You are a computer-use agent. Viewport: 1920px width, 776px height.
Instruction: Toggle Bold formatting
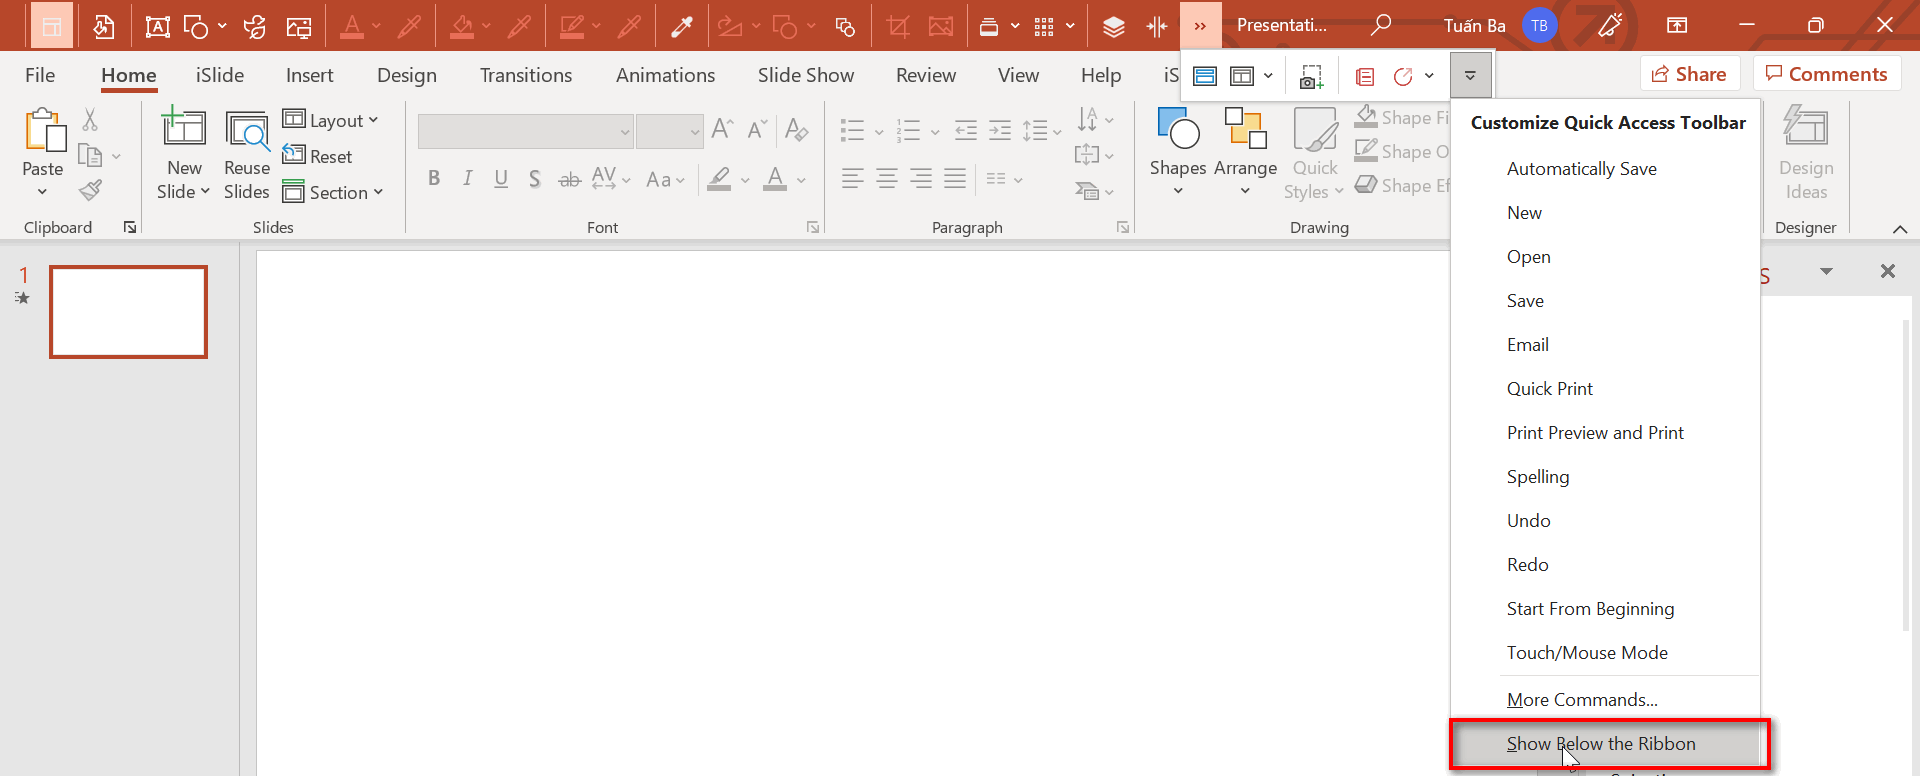pos(434,179)
